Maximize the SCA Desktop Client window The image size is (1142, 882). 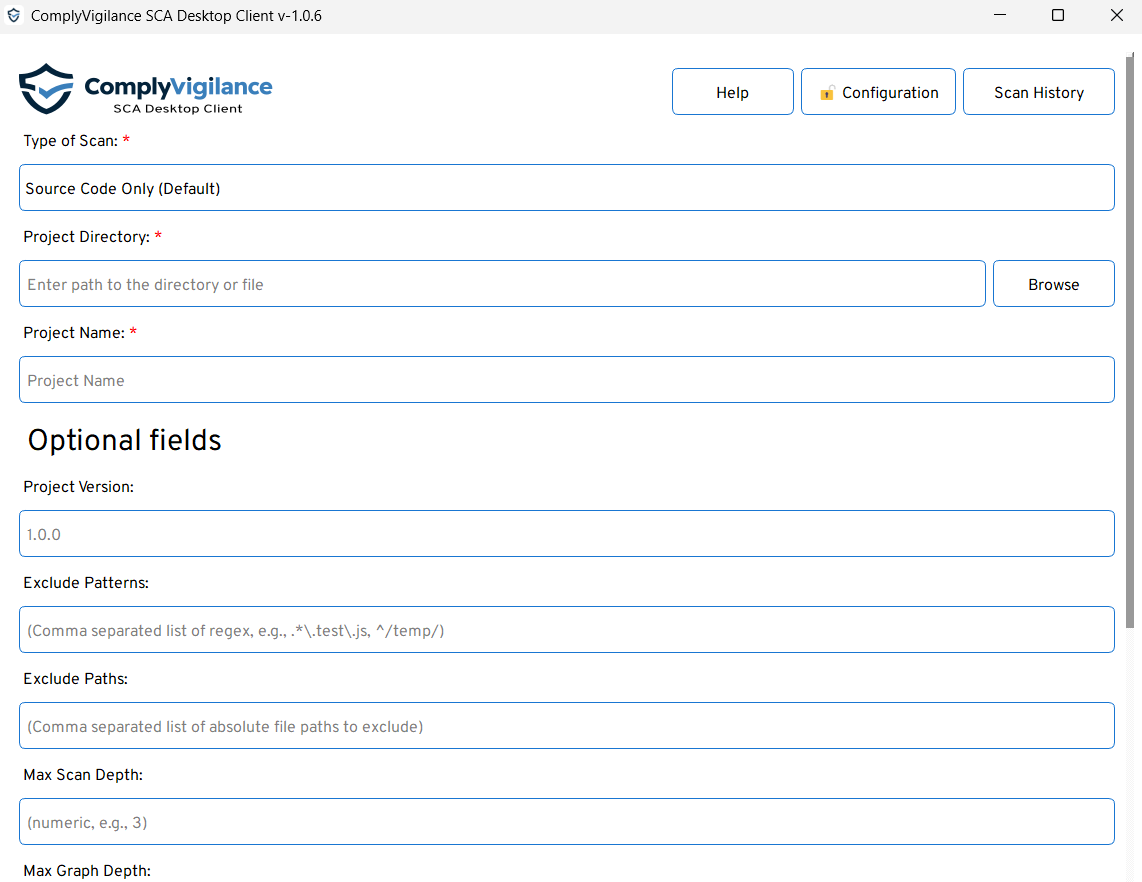click(x=1058, y=16)
